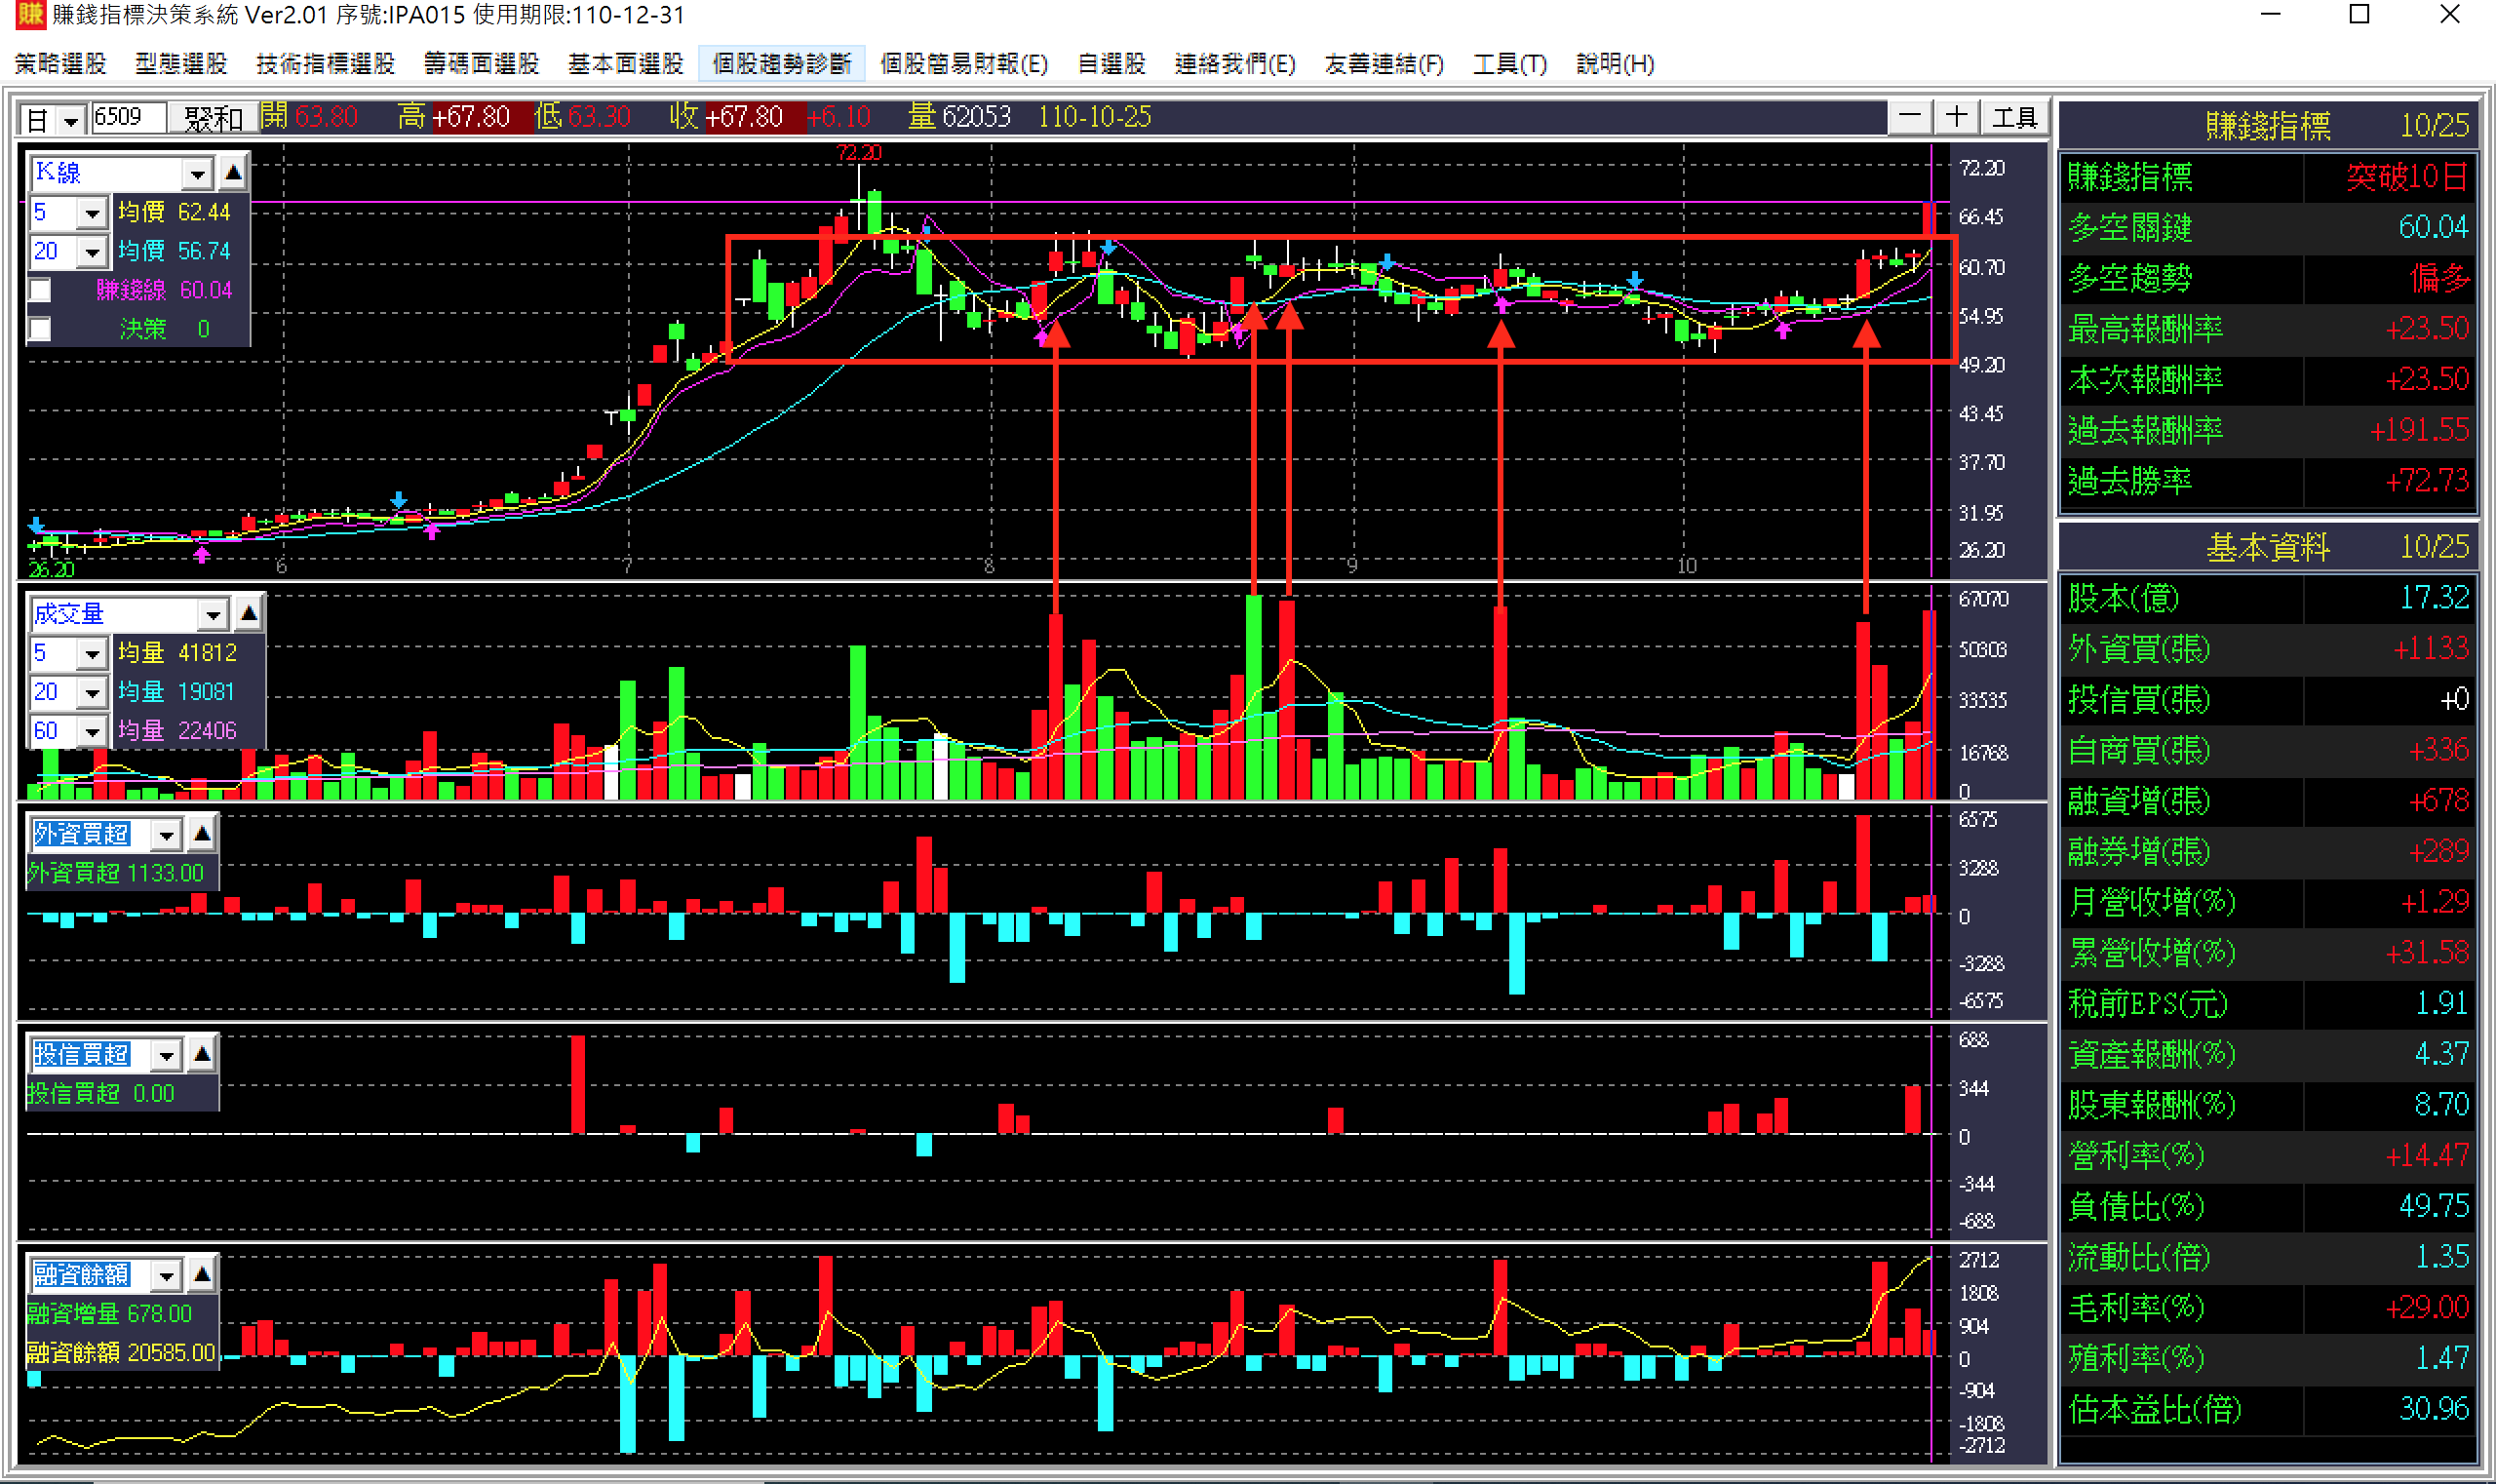The width and height of the screenshot is (2496, 1484).
Task: Collapse the K線 panel with triangle button
Action: [233, 173]
